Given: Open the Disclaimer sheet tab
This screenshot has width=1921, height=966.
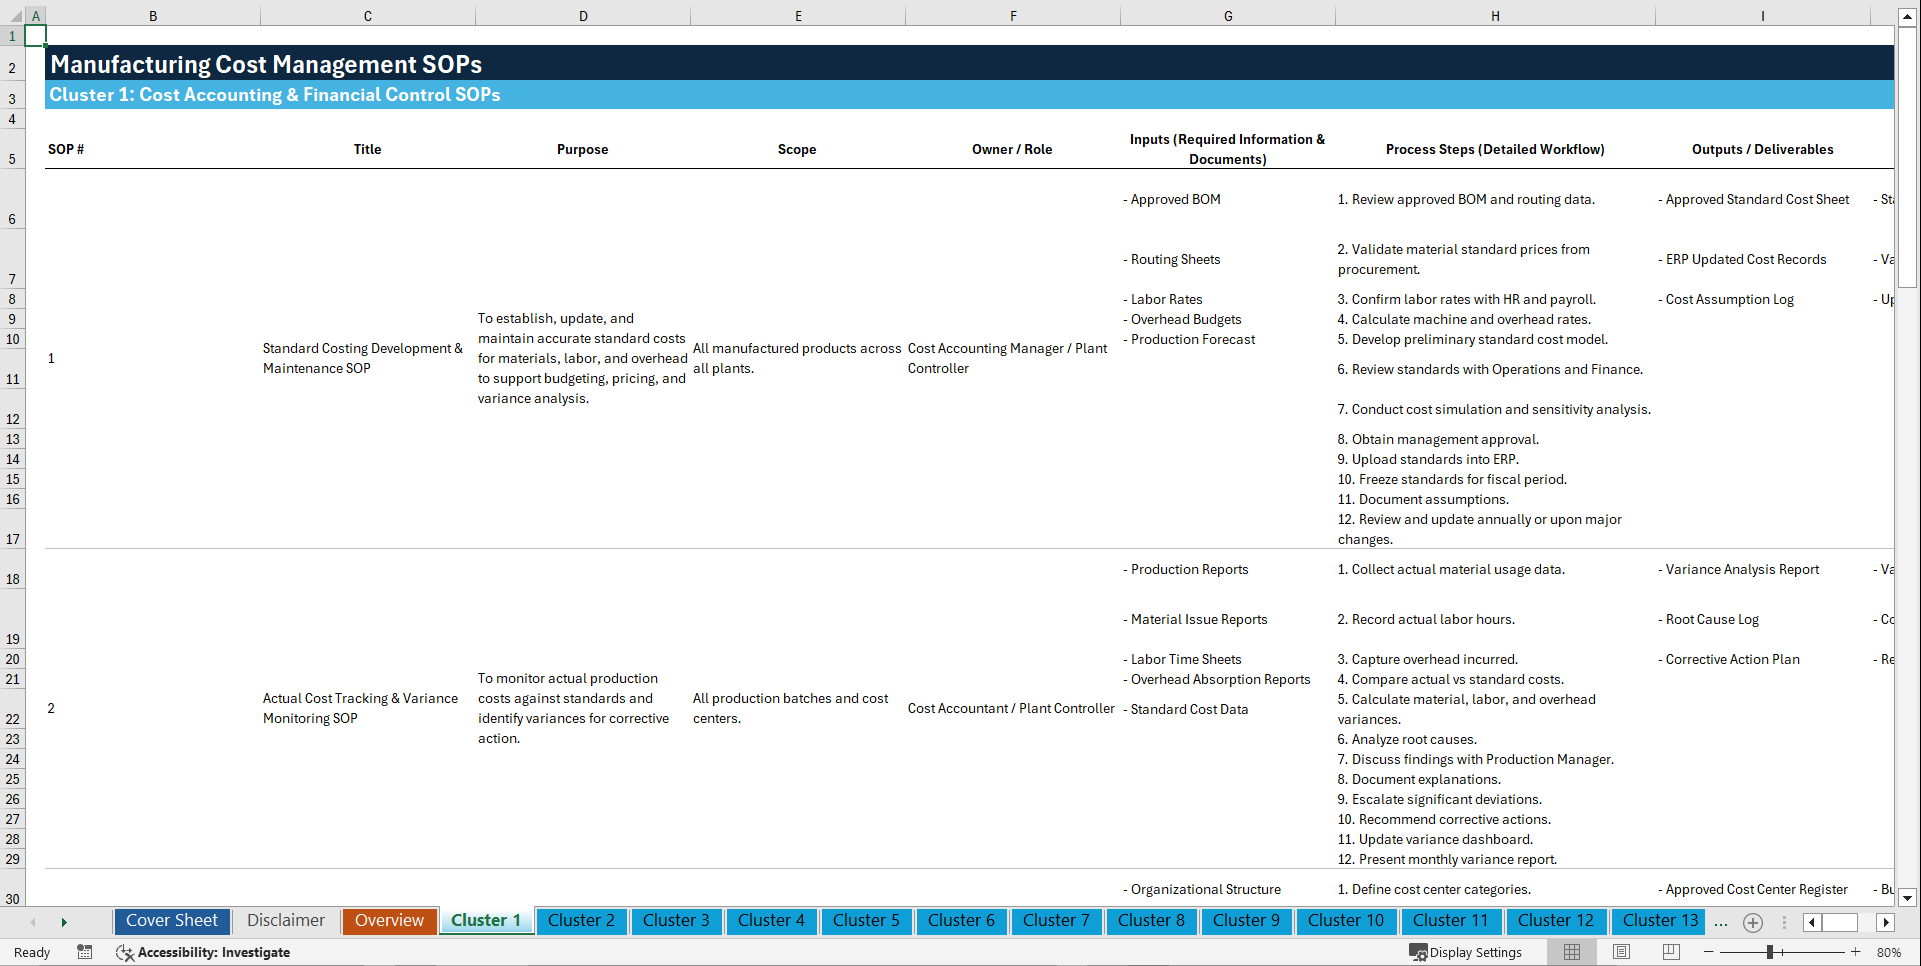Looking at the screenshot, I should (x=285, y=920).
